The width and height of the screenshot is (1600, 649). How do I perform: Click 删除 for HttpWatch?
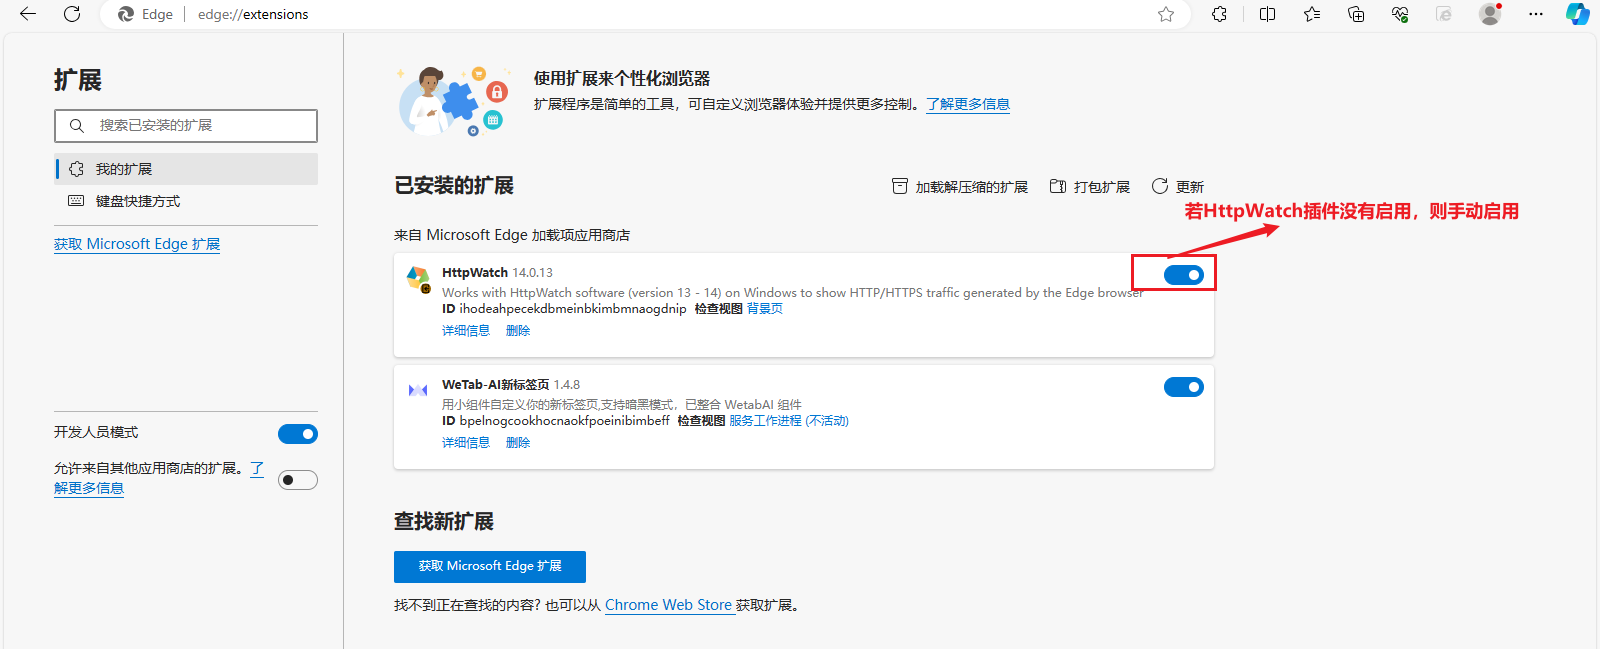(518, 331)
